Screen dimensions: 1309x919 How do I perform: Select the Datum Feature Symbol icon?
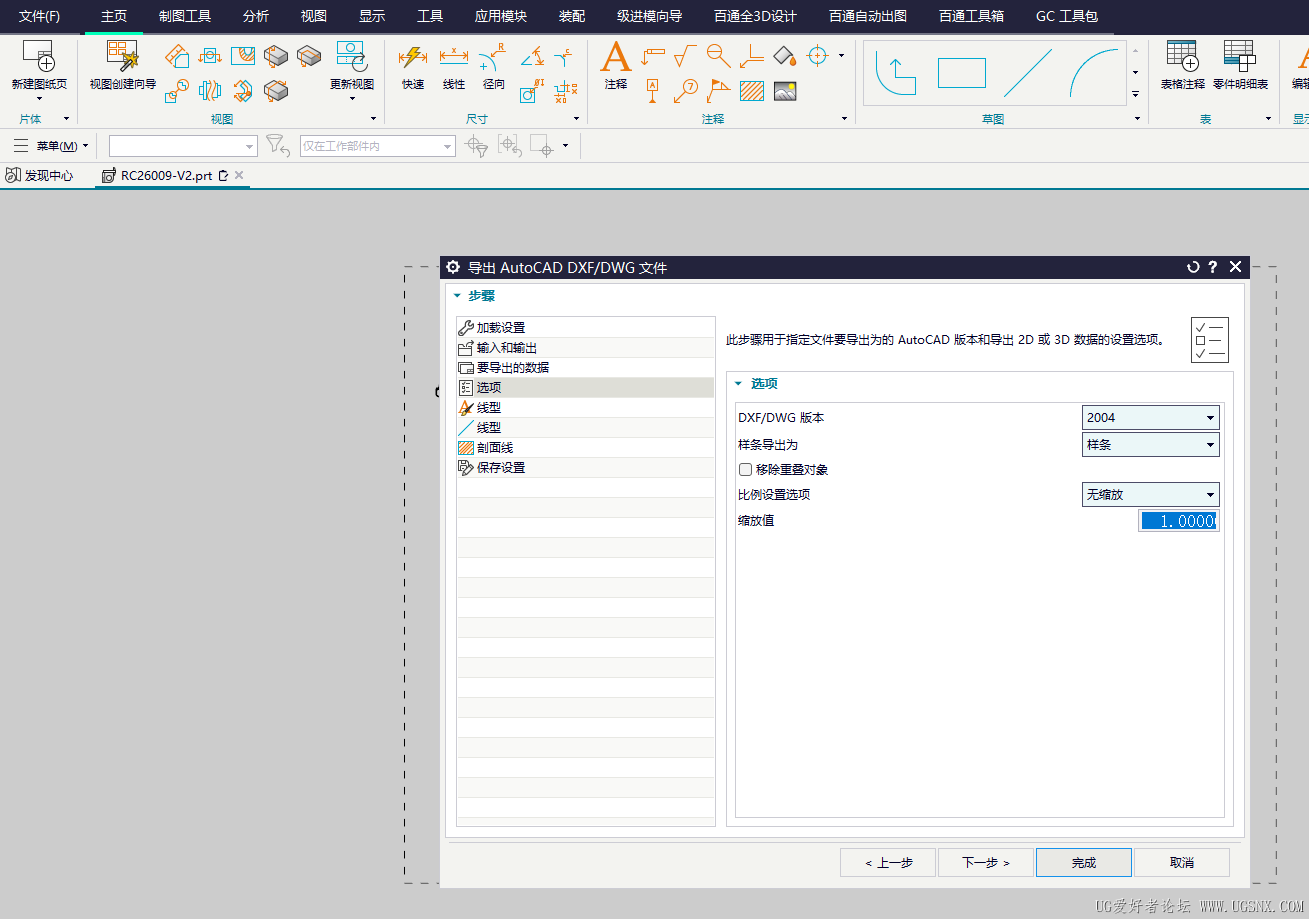pyautogui.click(x=653, y=91)
